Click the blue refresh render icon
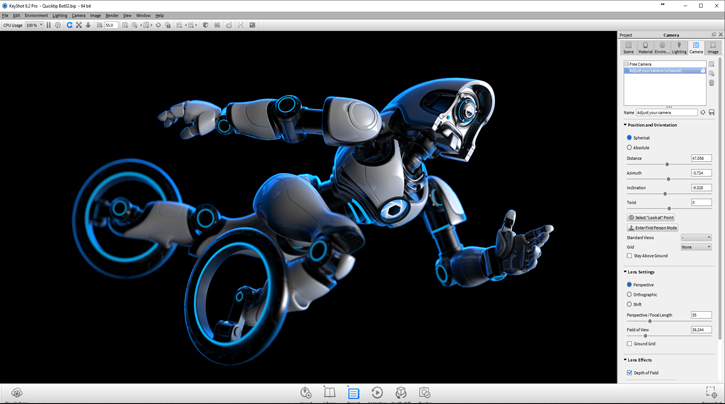Screen dimensions: 725x404 click(69, 25)
